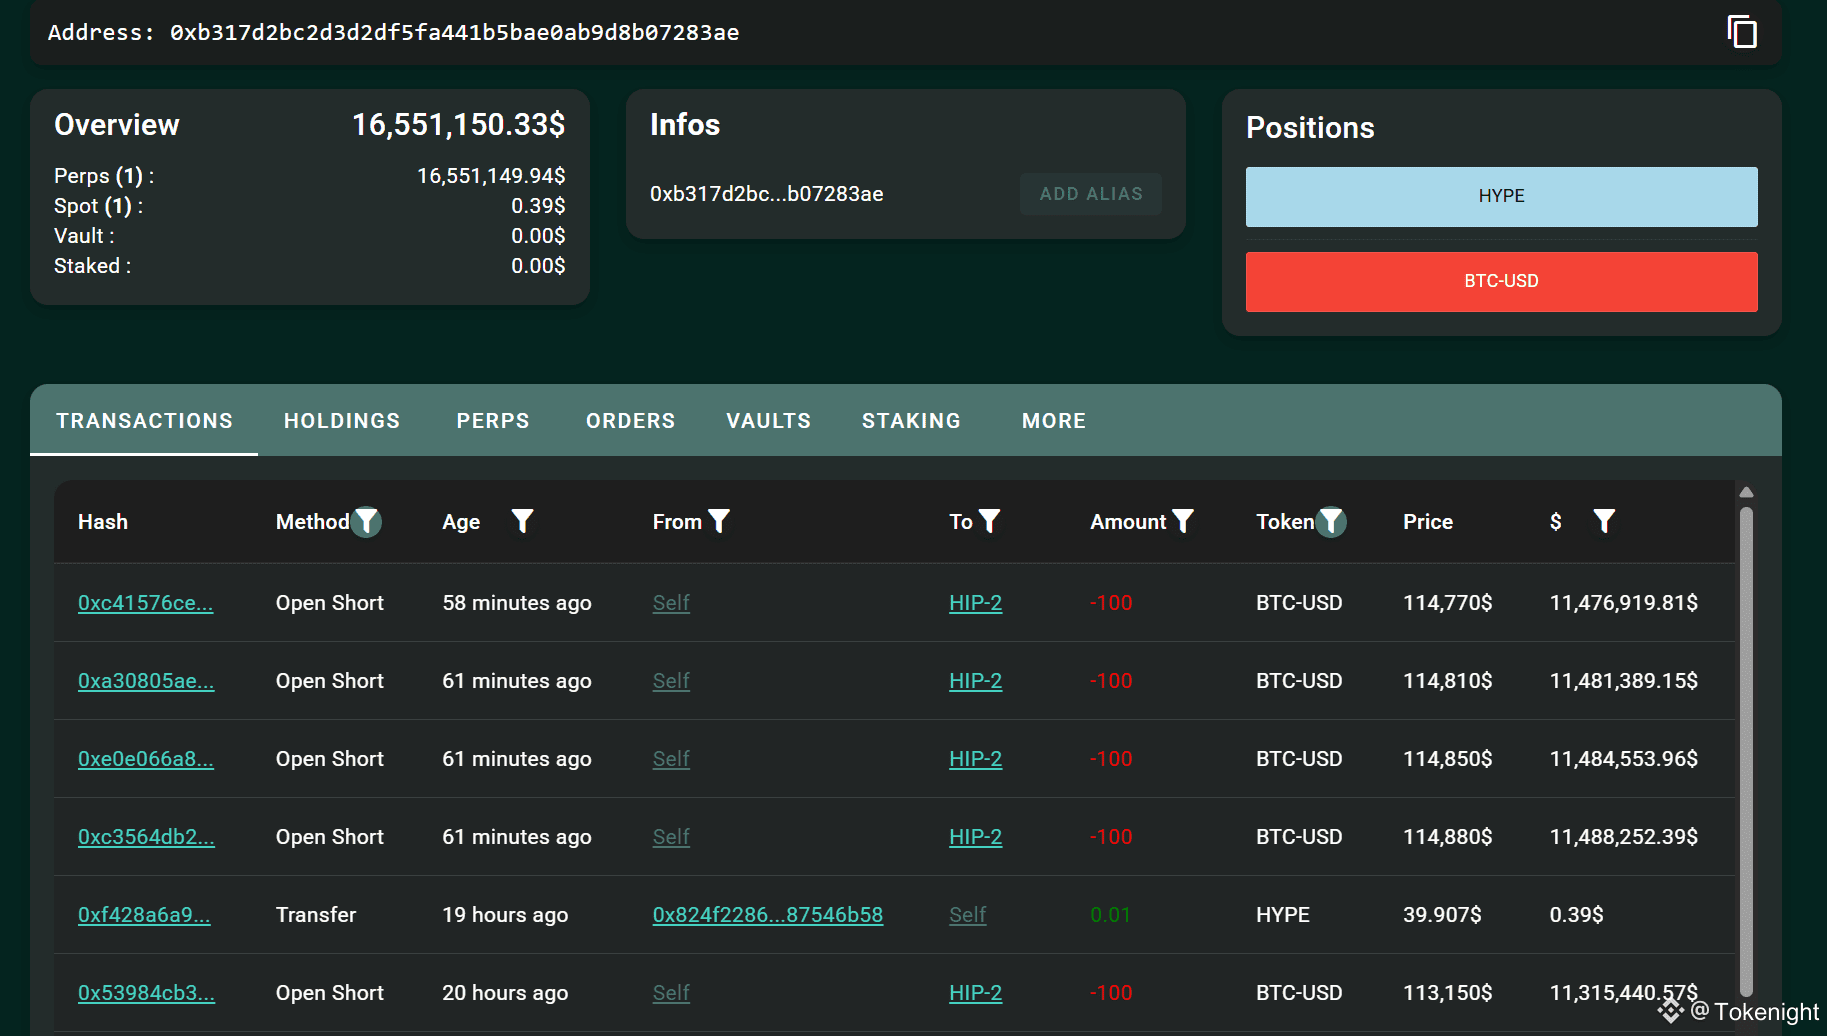Open the Amount column filter
Screen dimensions: 1827x1036
[x=1183, y=521]
